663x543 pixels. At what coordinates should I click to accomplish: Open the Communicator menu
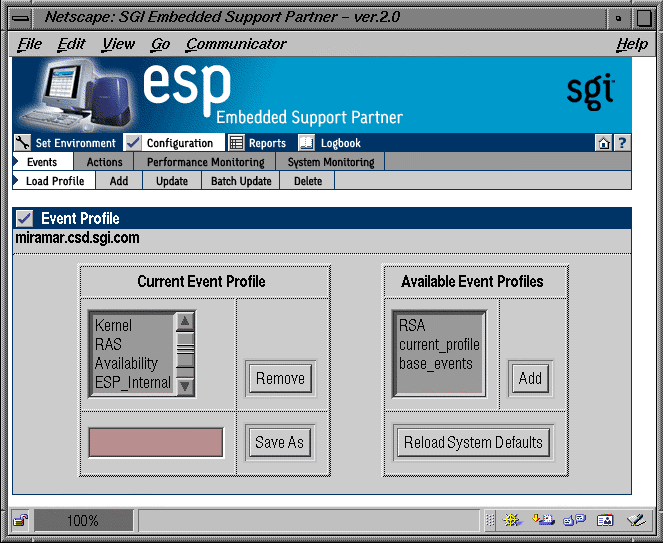[x=236, y=44]
